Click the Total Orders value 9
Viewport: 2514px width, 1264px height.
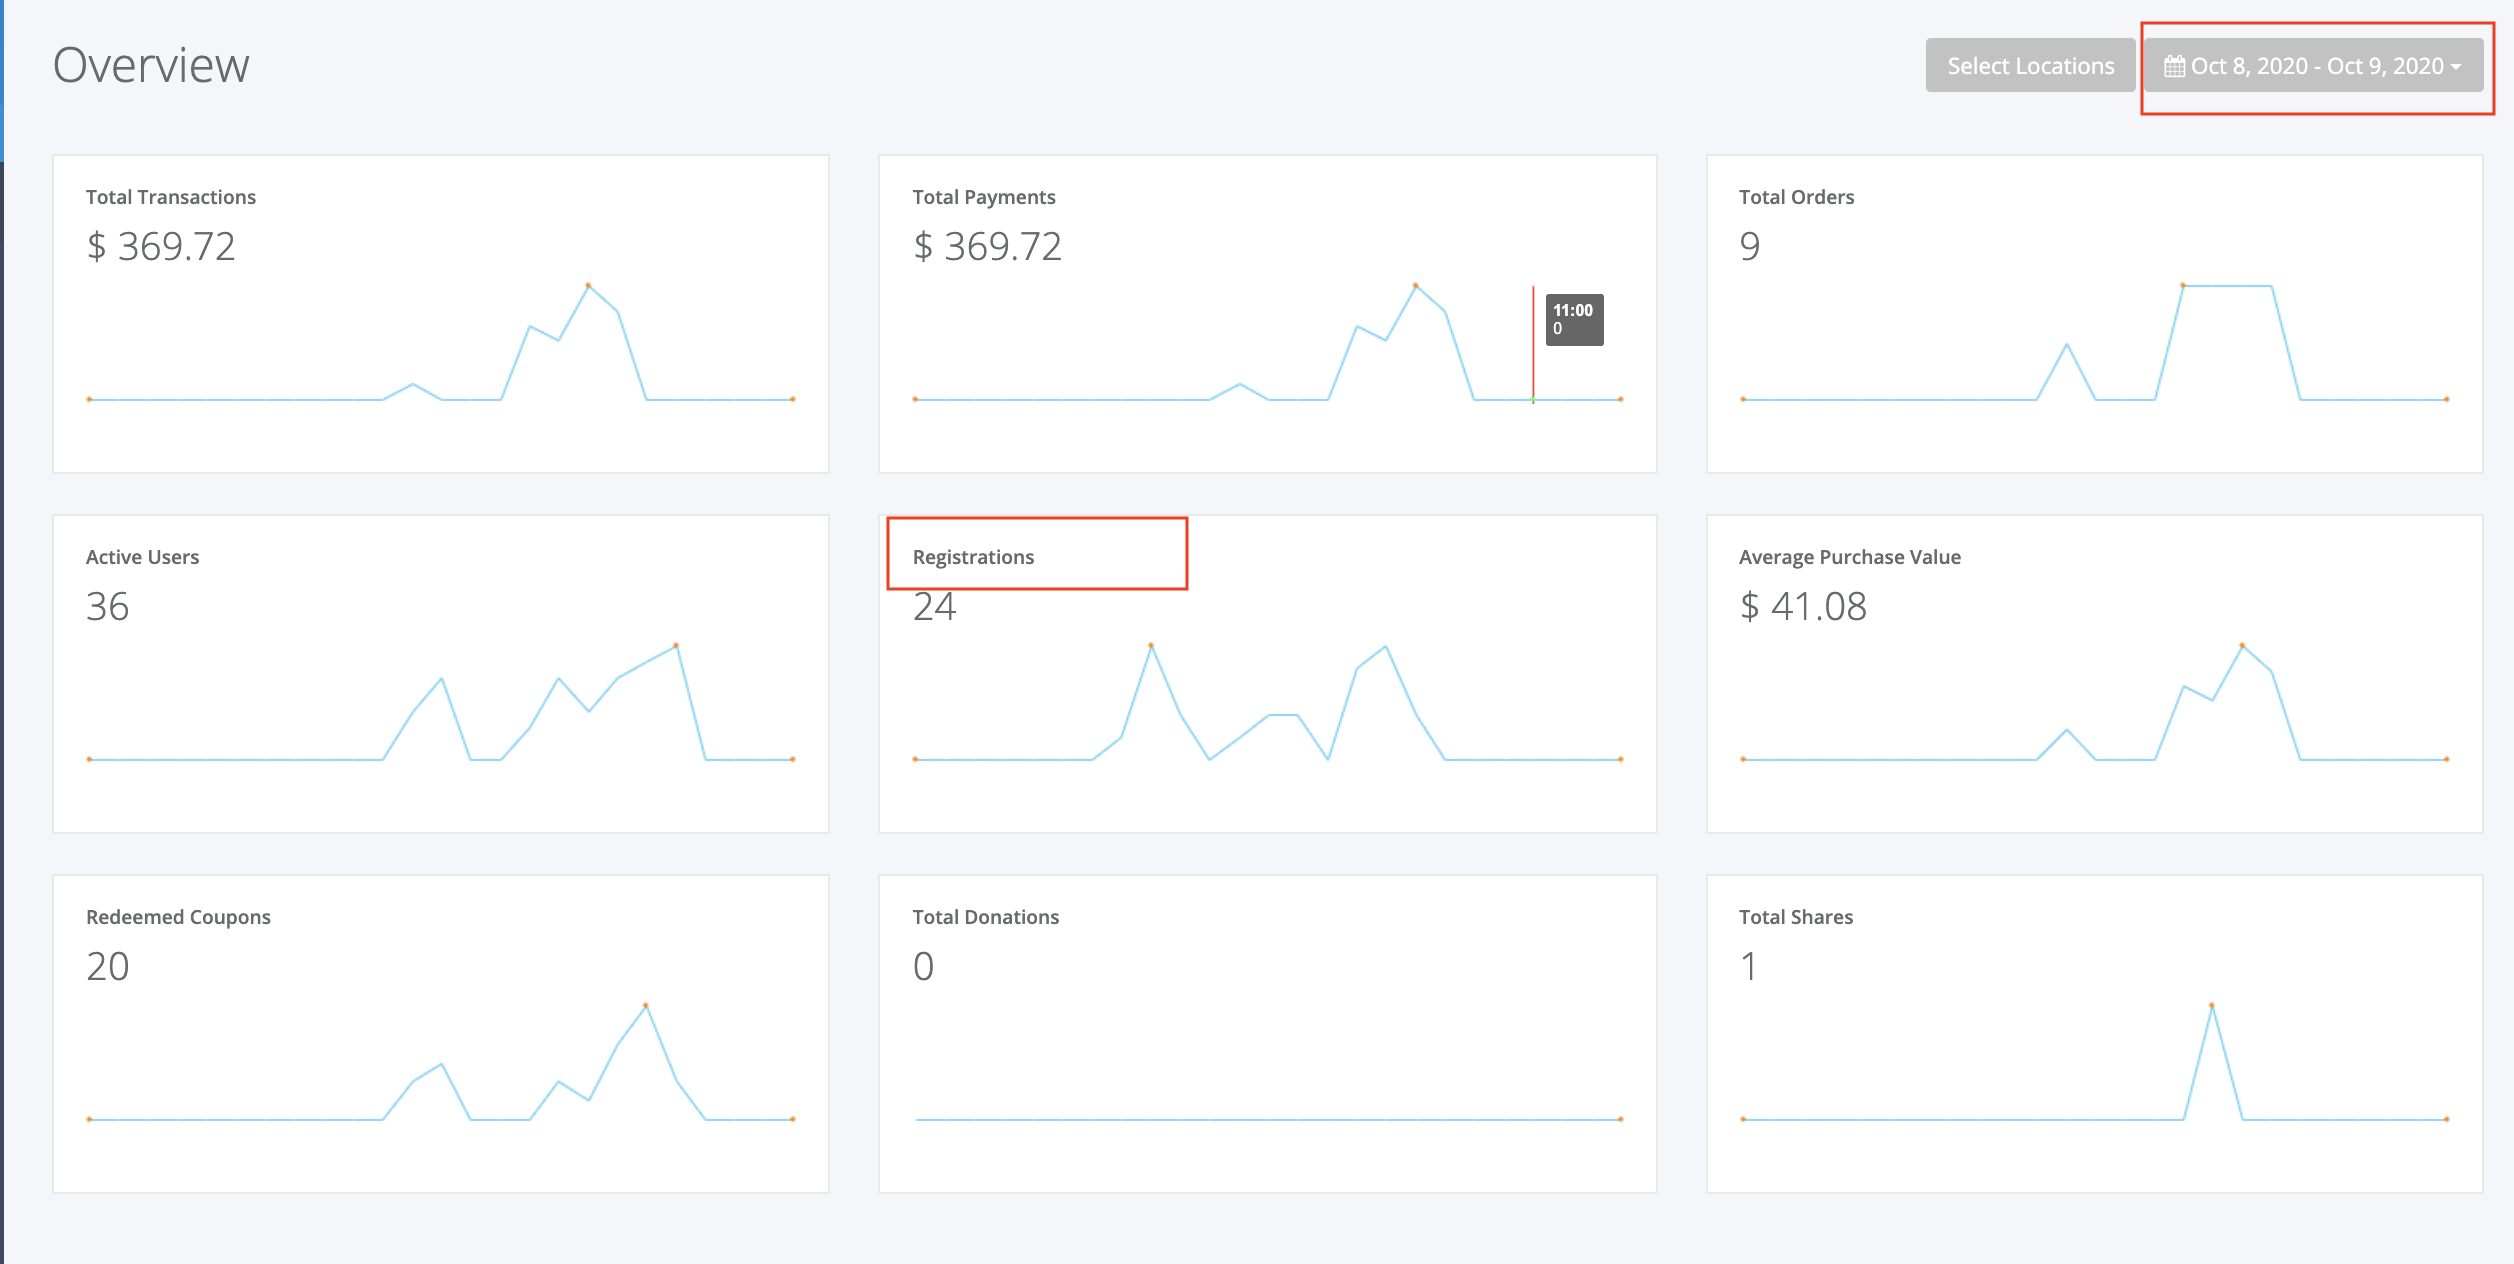(1750, 246)
